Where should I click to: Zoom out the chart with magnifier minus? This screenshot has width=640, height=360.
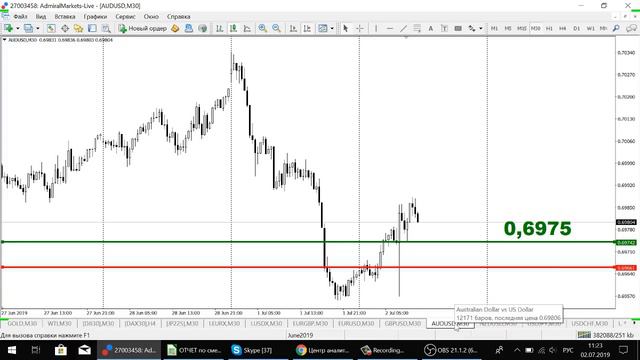point(276,28)
